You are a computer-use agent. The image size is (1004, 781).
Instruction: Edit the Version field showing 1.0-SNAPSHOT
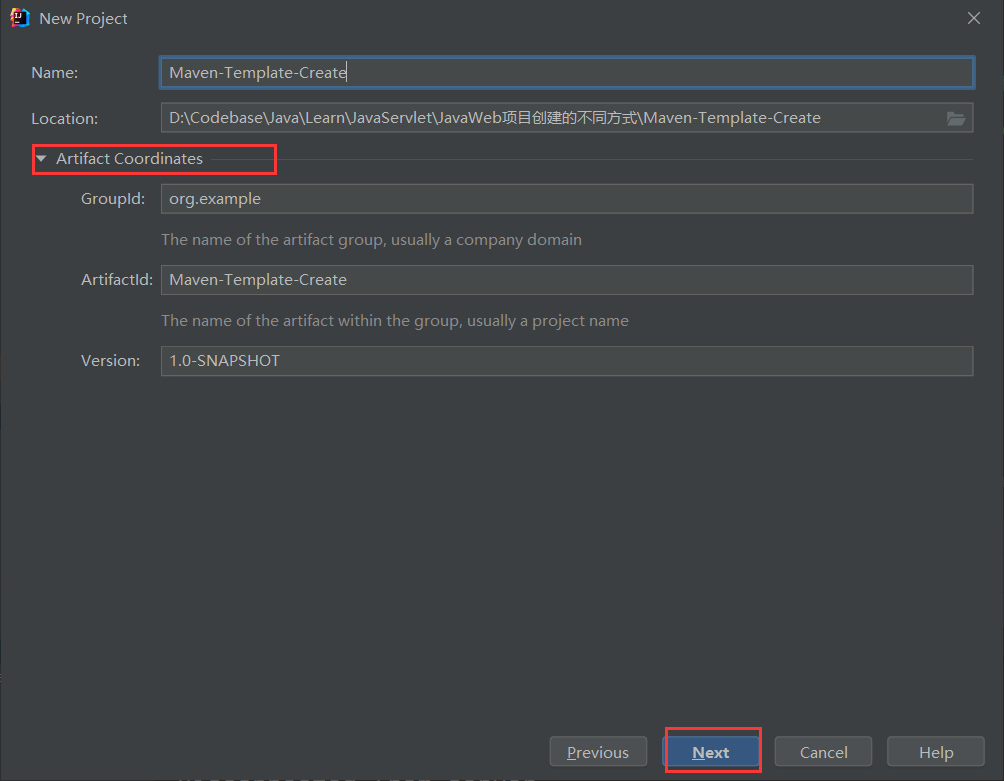click(x=566, y=361)
